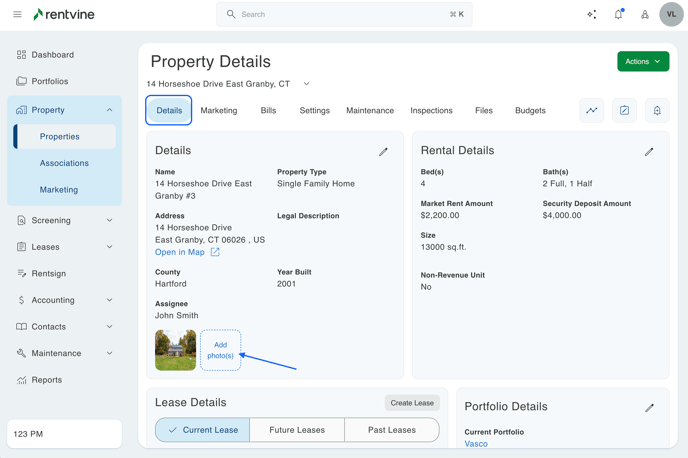Switch to the Inspections tab

431,111
